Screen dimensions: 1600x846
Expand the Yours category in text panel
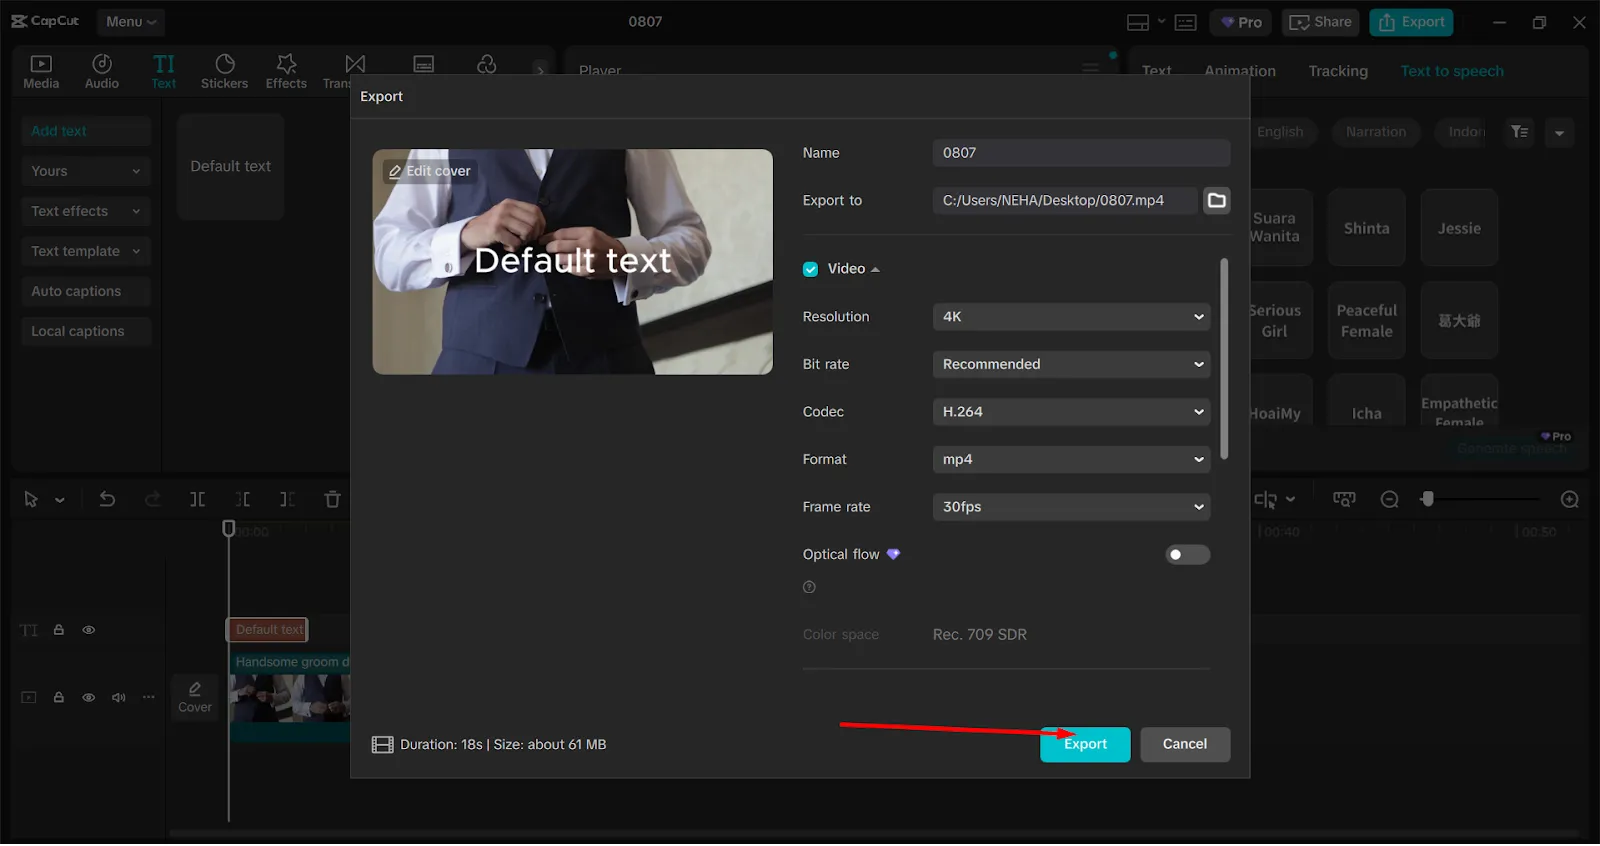(86, 172)
